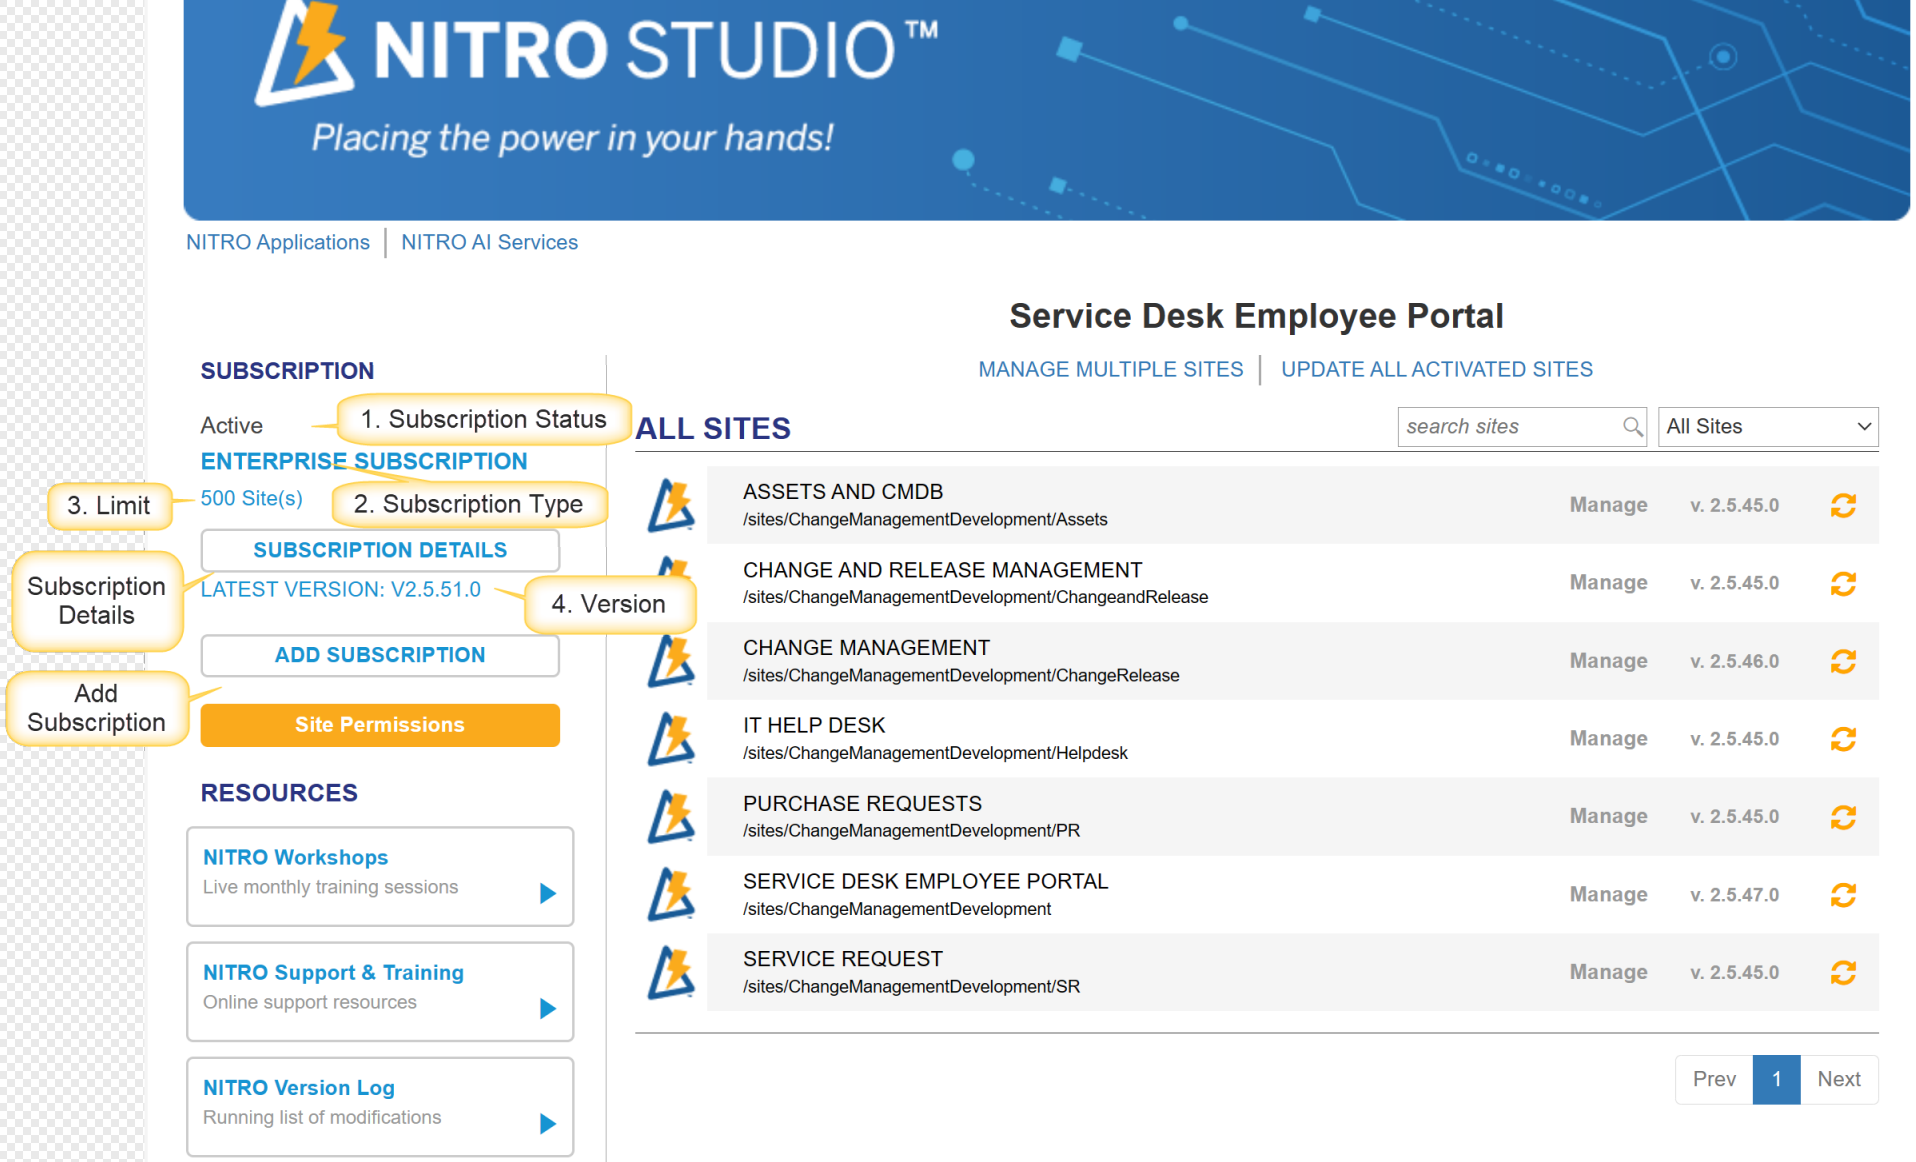
Task: Click version v. 2.5.47.0 text
Action: [x=1735, y=895]
